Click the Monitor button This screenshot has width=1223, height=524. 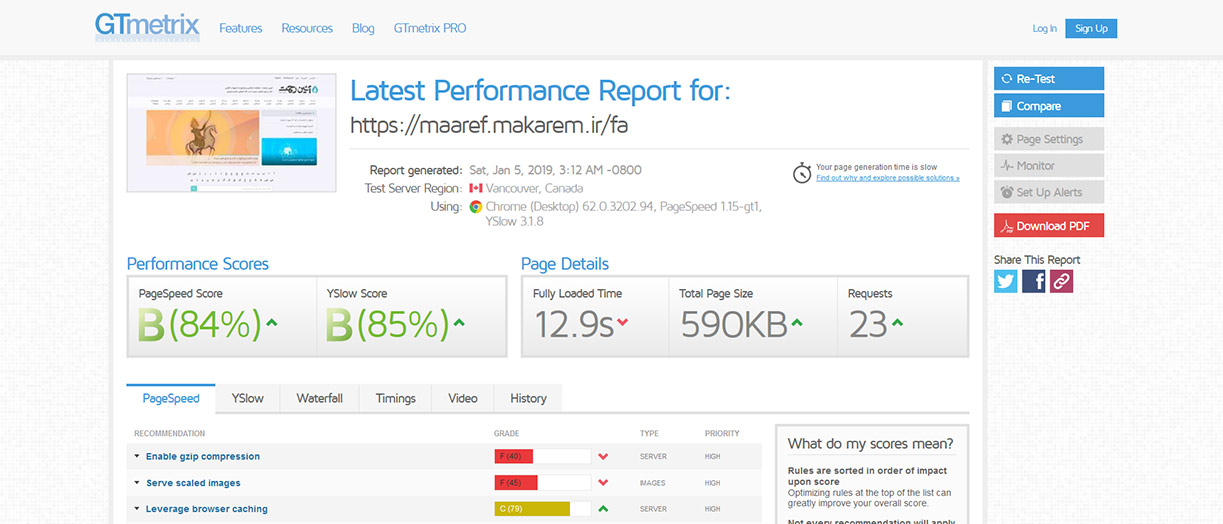(x=1049, y=166)
